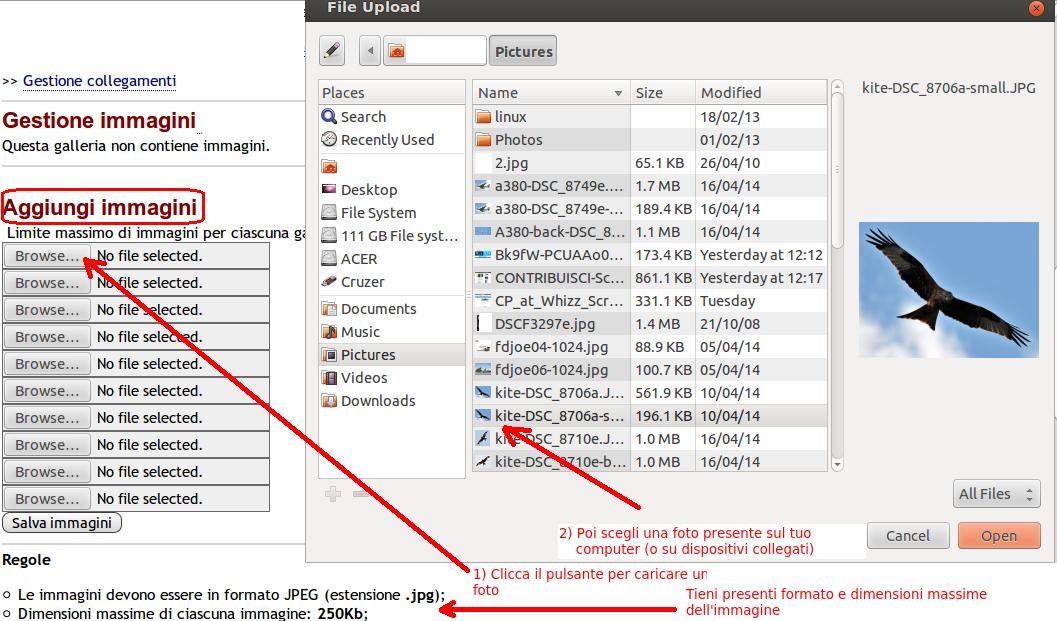Open the All Files filter dropdown
The width and height of the screenshot is (1057, 621).
tap(996, 494)
